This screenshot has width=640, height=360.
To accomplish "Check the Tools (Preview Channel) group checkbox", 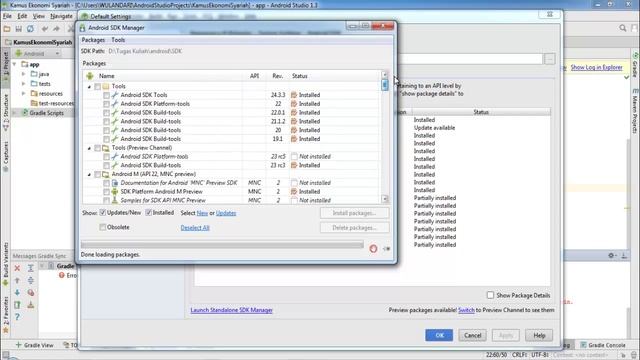I will [98, 148].
